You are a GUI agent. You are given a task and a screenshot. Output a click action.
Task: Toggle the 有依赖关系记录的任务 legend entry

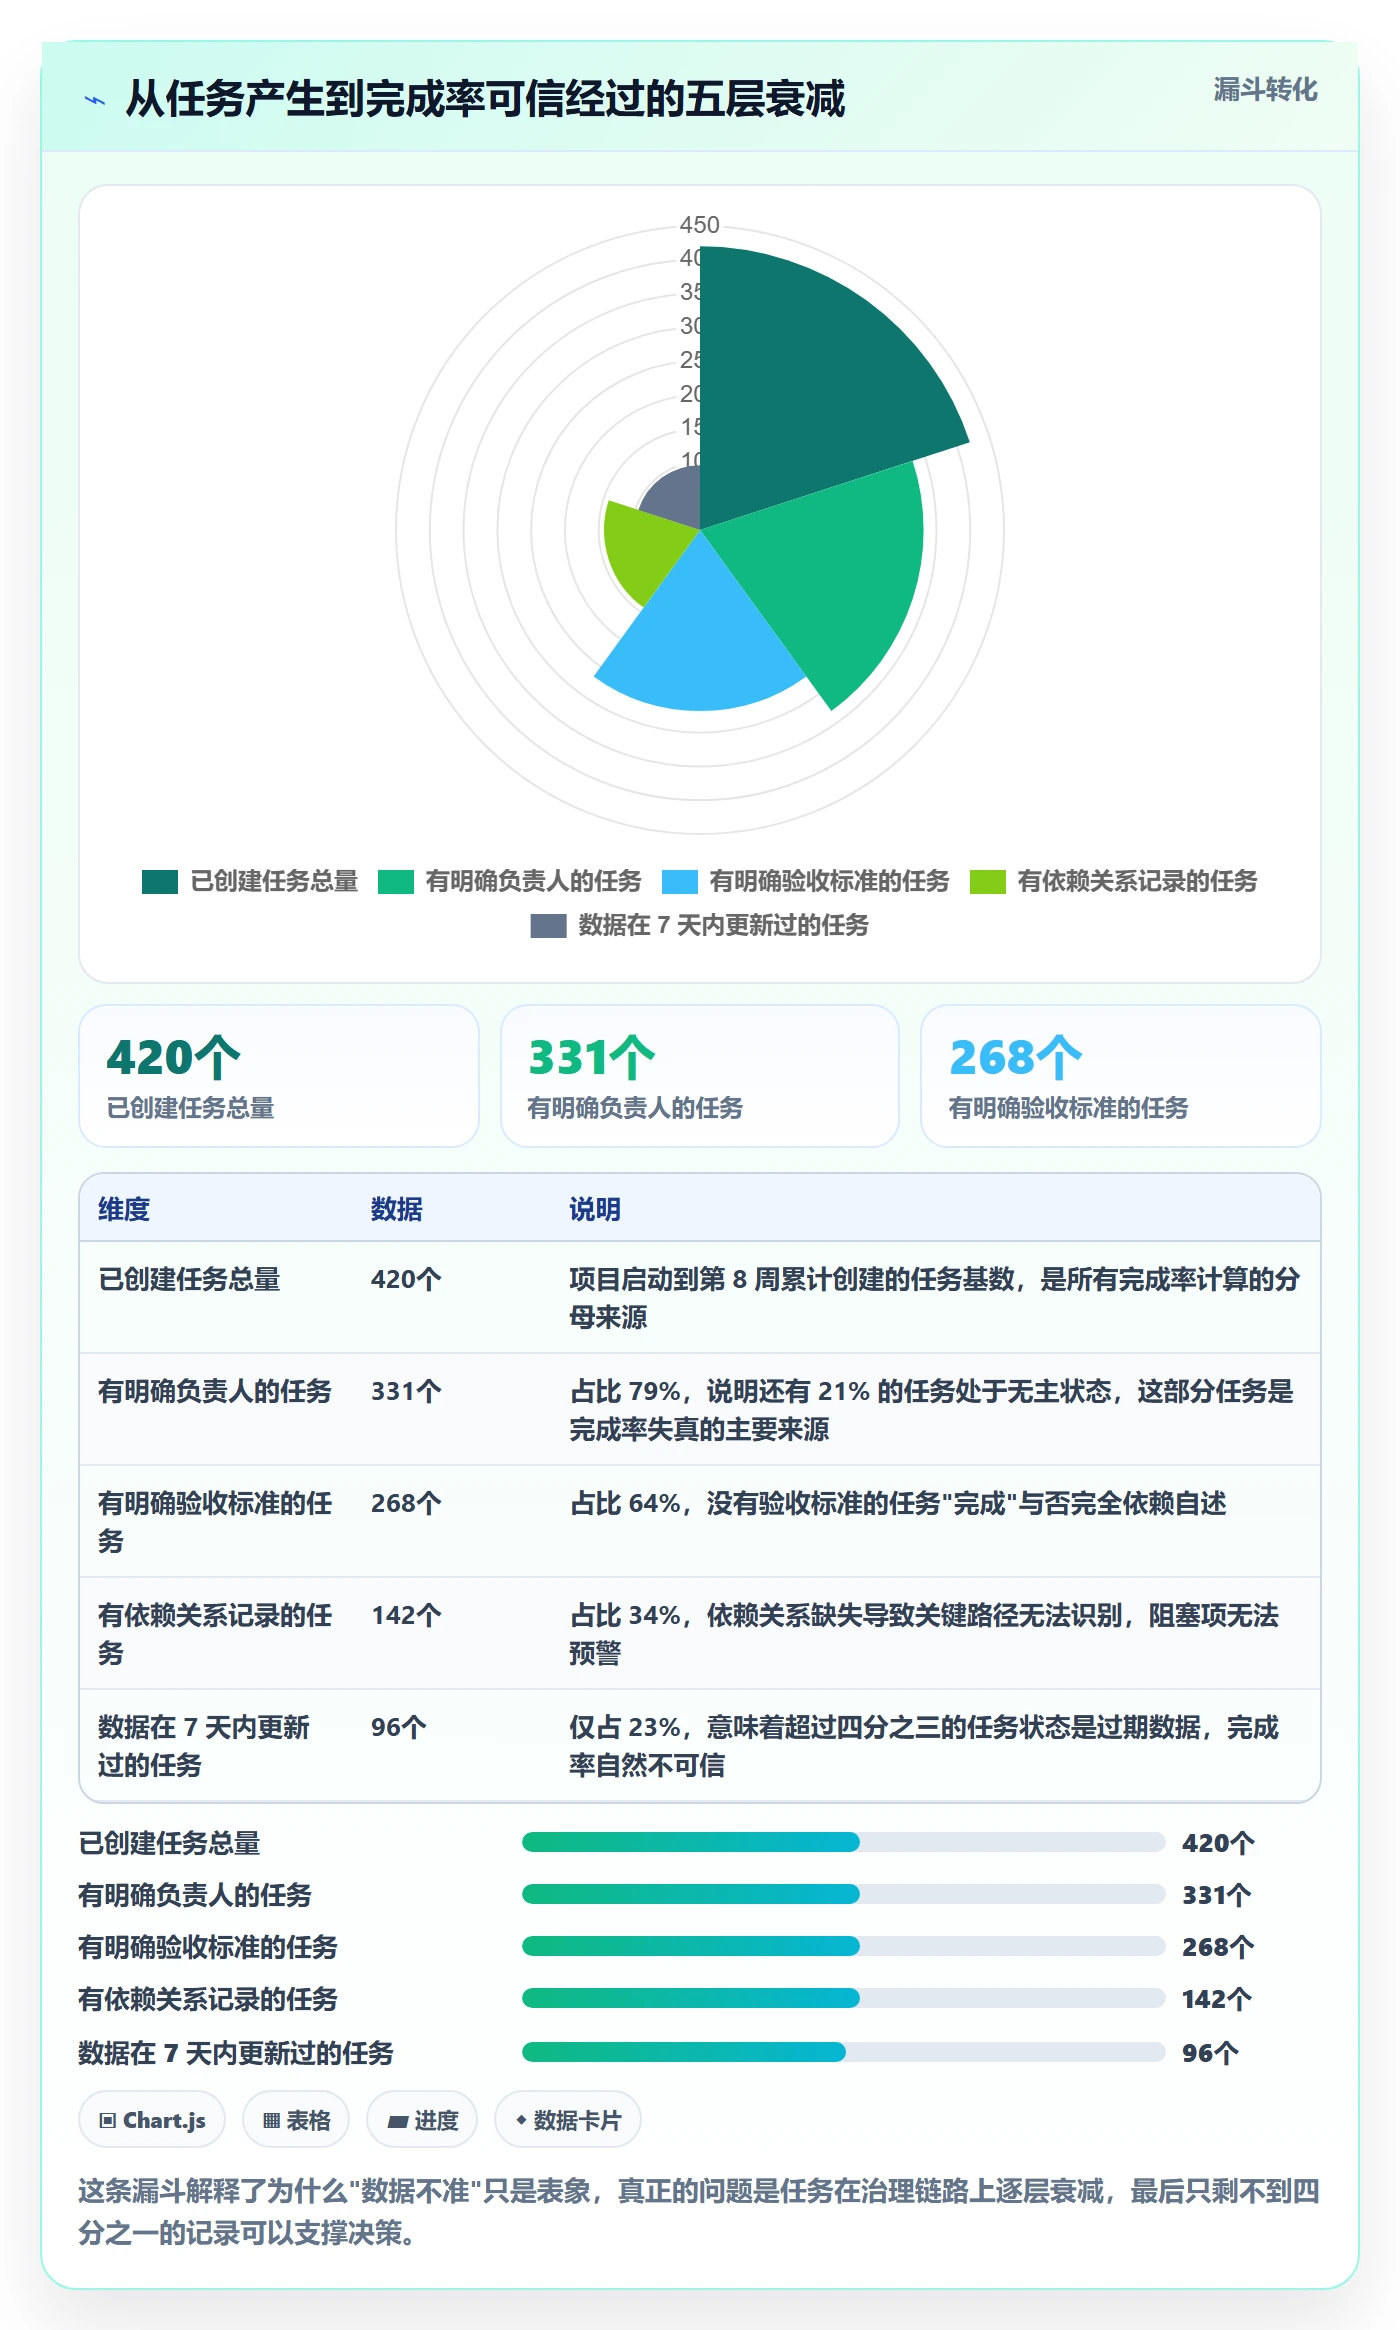pos(1114,881)
